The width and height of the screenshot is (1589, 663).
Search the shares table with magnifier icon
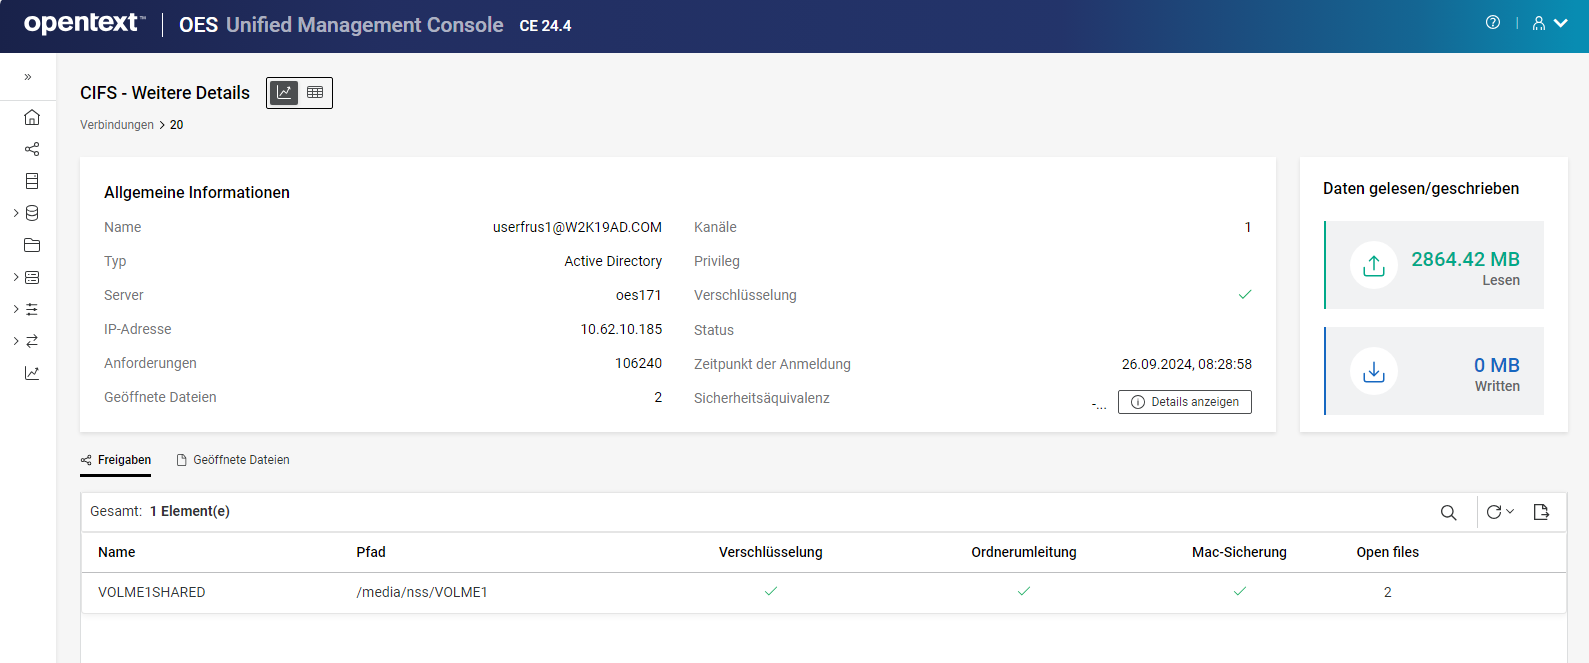click(x=1448, y=512)
